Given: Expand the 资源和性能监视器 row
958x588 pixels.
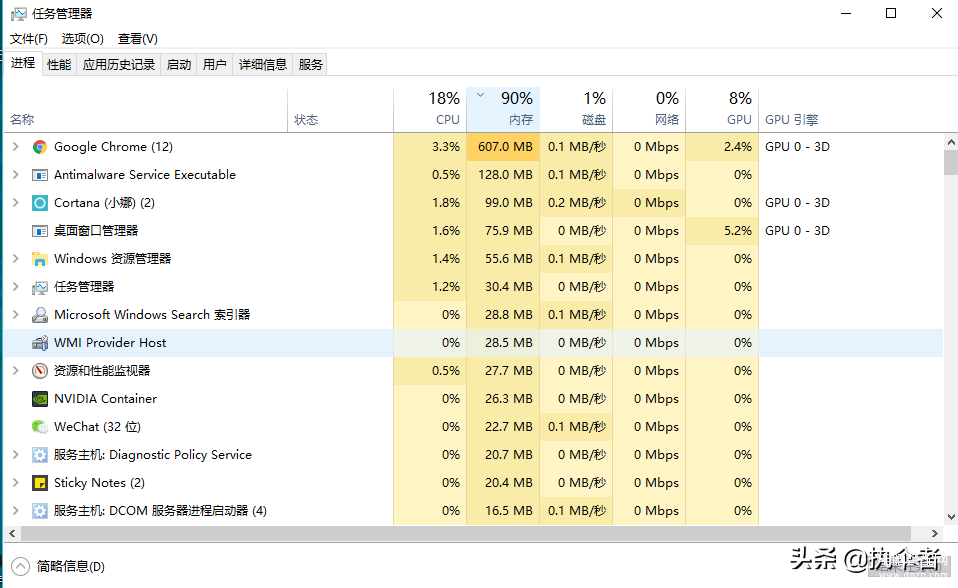Looking at the screenshot, I should [16, 371].
